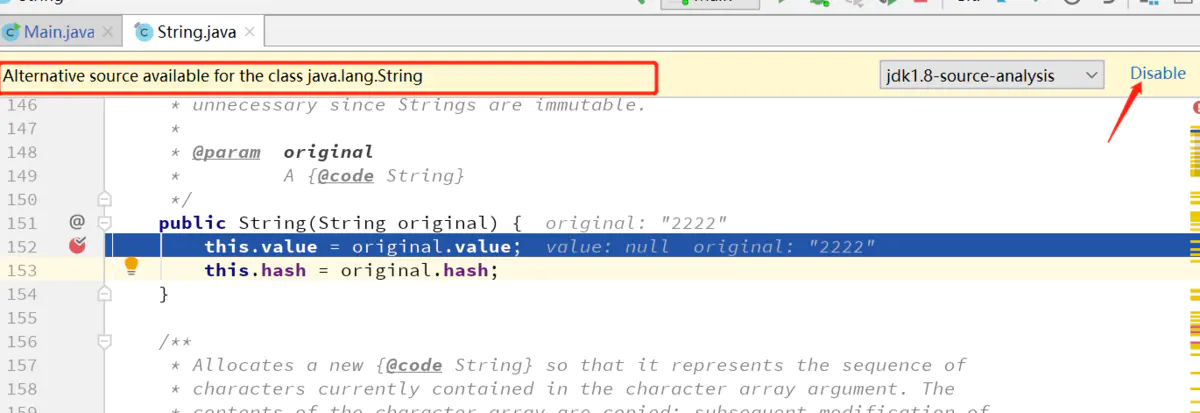Switch to the Main.java tab

click(x=59, y=32)
